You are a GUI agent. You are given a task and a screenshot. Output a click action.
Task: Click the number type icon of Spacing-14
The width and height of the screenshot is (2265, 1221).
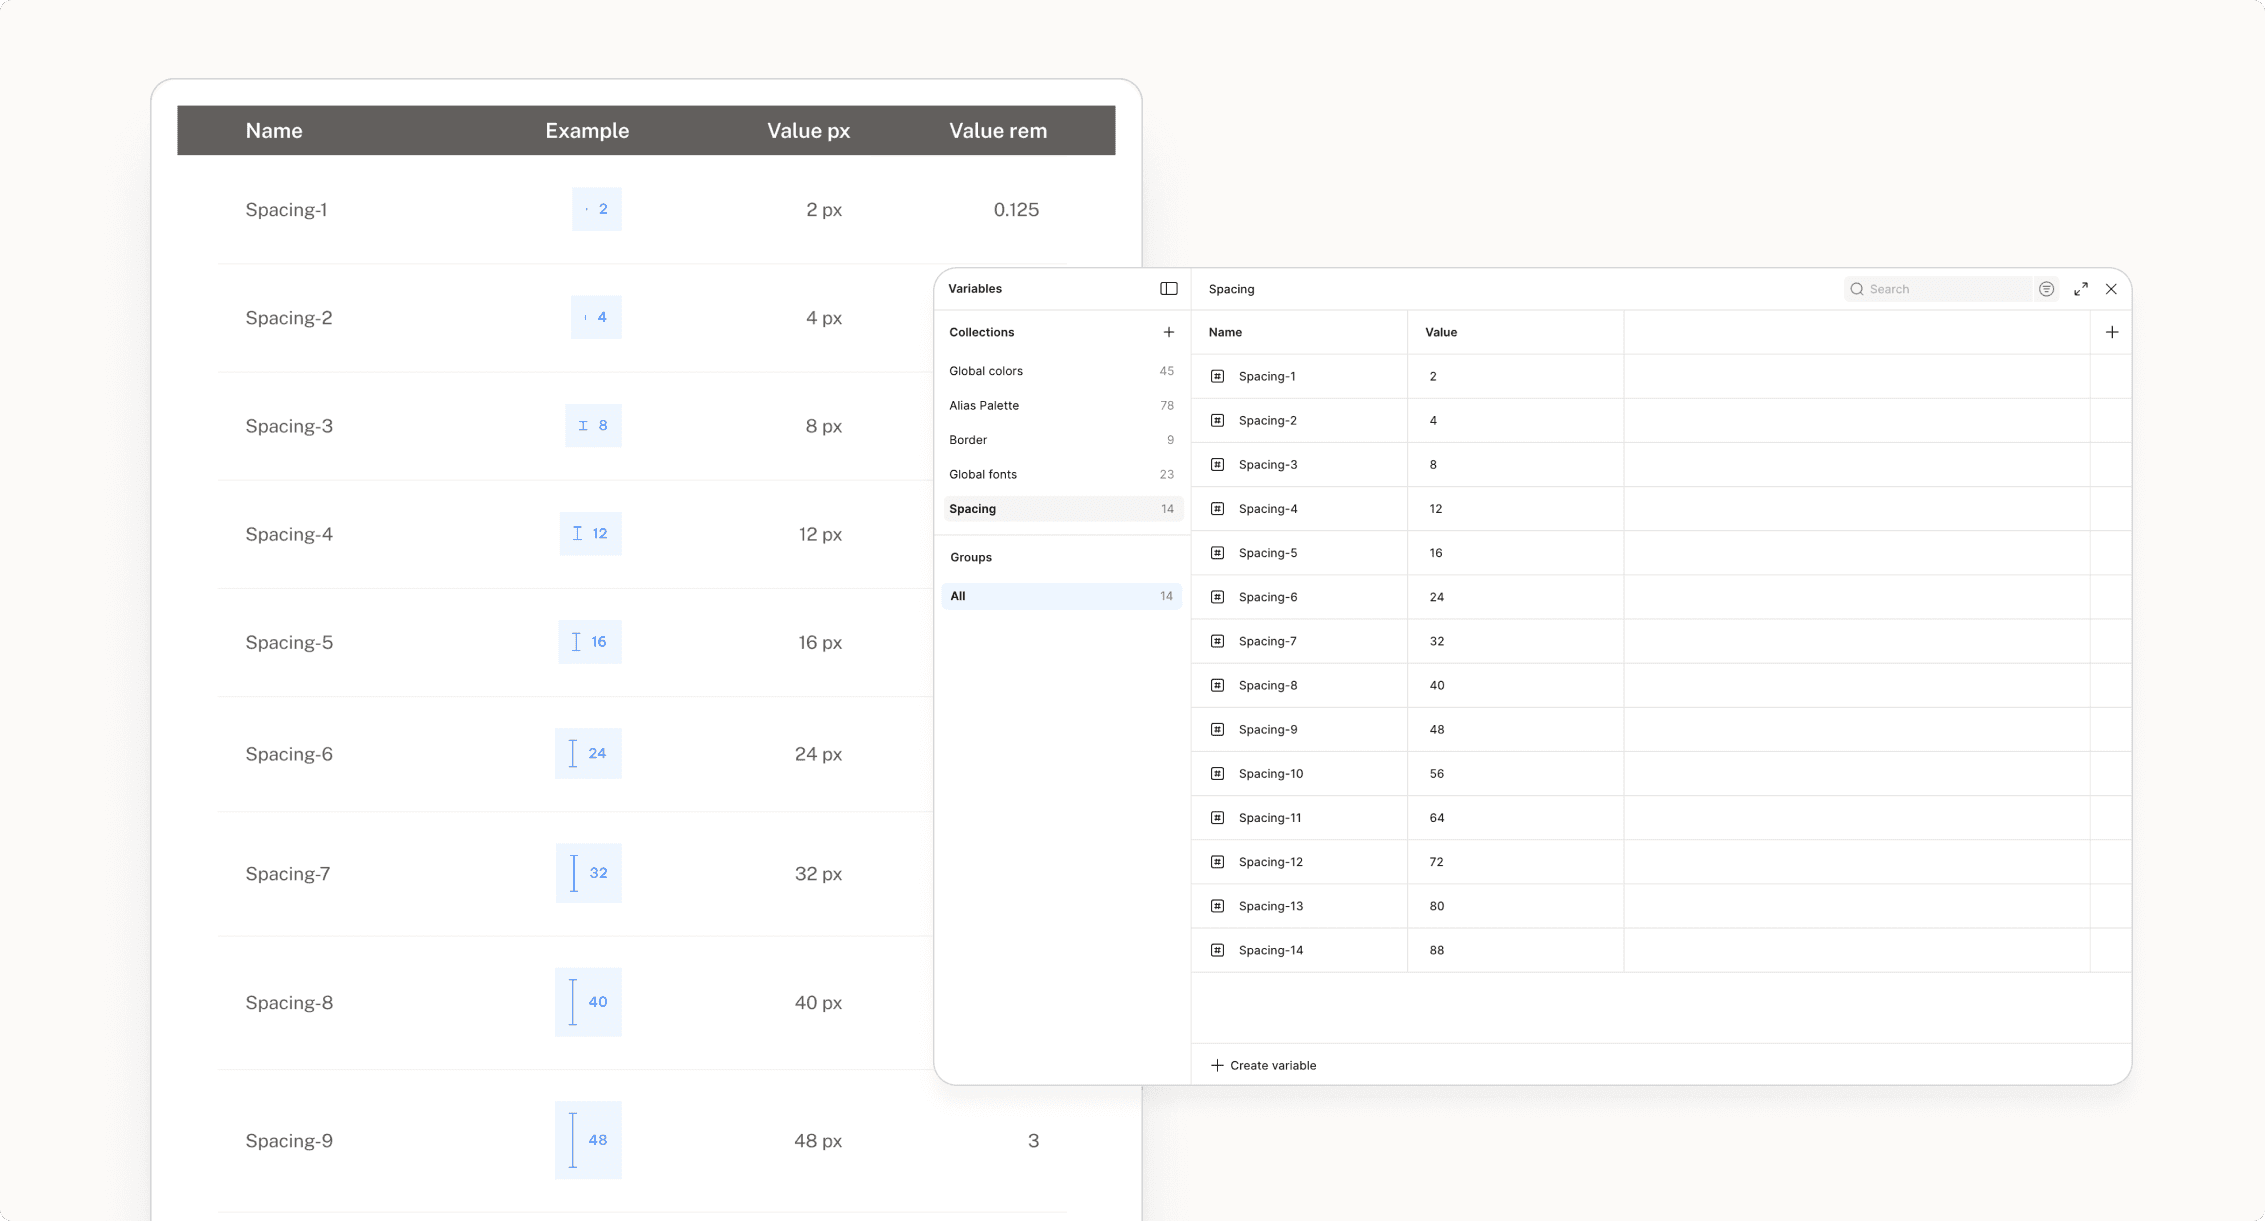[1217, 951]
